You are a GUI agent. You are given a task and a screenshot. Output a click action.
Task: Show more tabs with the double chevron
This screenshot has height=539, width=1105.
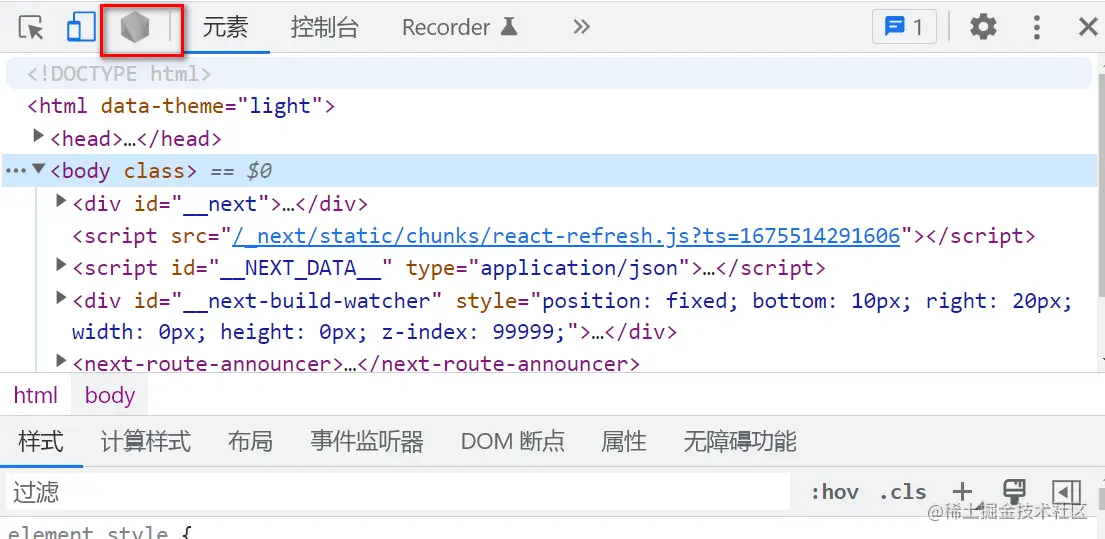581,27
